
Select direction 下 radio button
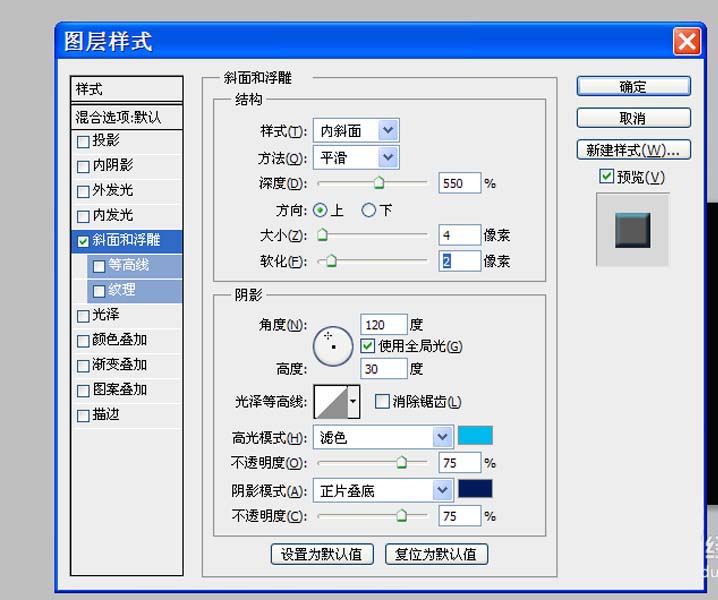[369, 210]
